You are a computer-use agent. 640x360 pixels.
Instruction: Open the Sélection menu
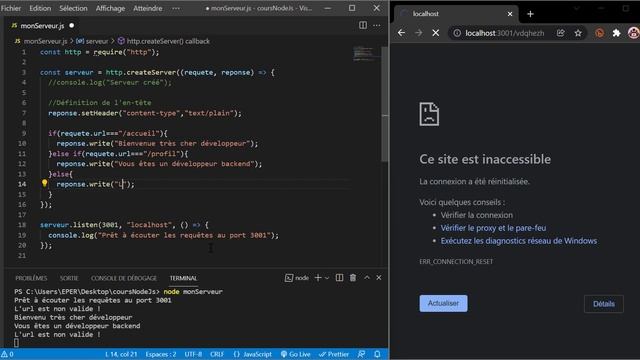(x=73, y=8)
